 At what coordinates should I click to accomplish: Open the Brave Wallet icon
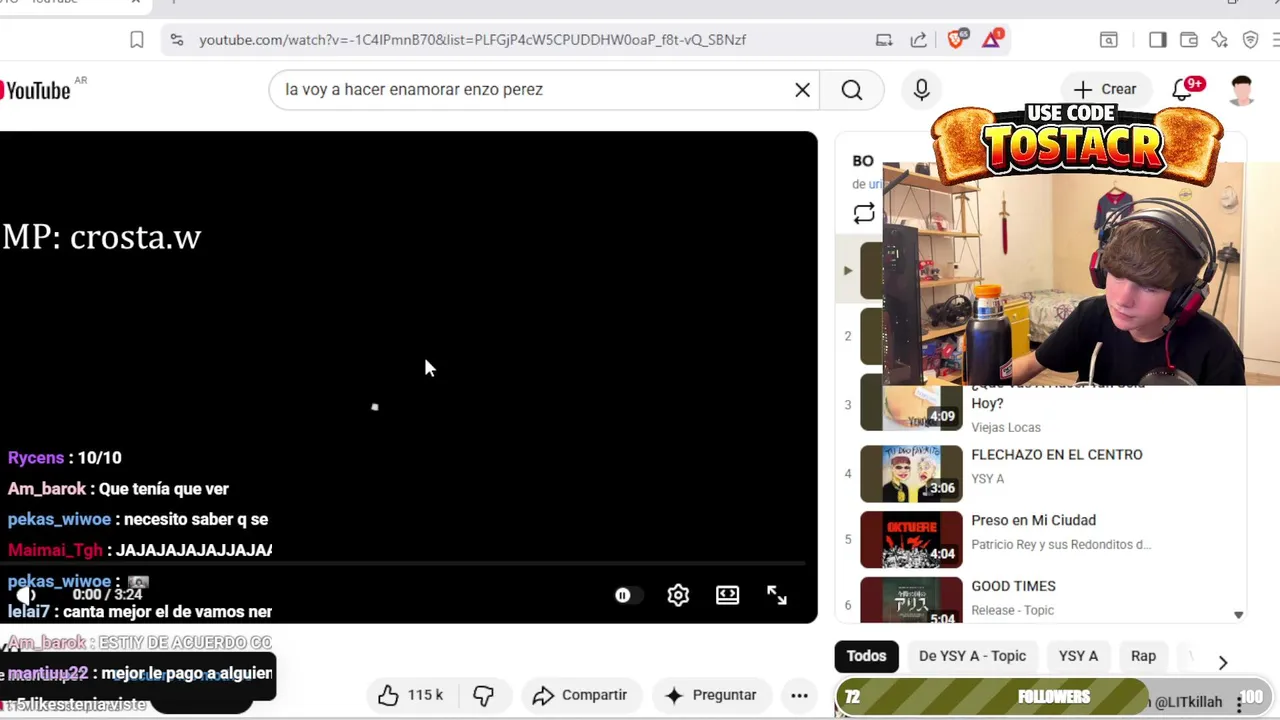coord(1189,40)
